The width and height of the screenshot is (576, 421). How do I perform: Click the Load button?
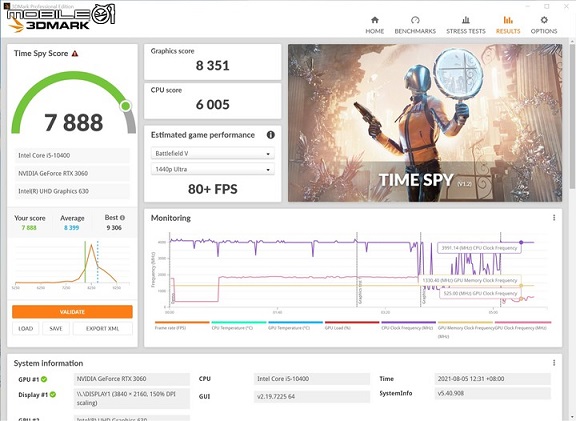click(x=26, y=328)
